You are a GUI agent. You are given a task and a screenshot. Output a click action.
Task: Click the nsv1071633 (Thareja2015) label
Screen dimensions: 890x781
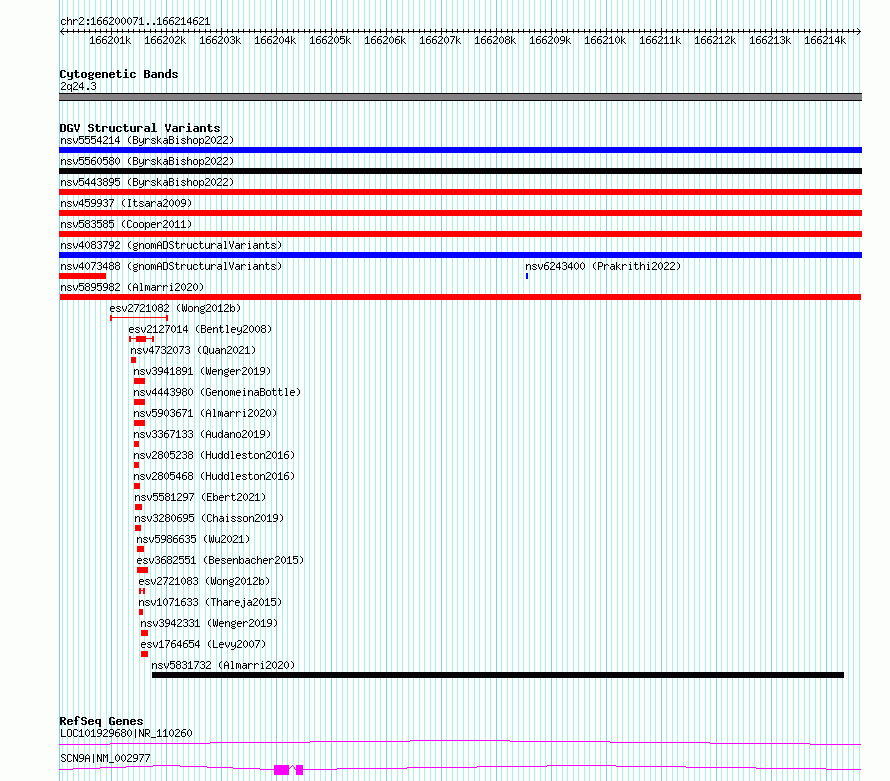(x=210, y=602)
